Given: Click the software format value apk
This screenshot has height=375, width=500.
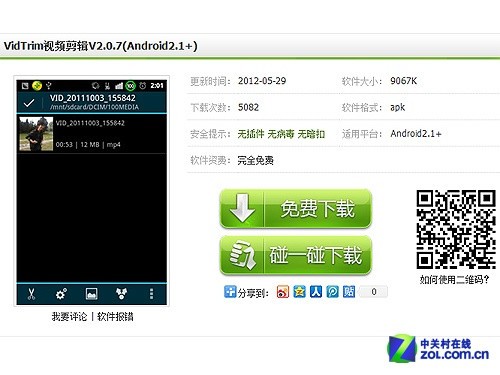Looking at the screenshot, I should [x=398, y=108].
